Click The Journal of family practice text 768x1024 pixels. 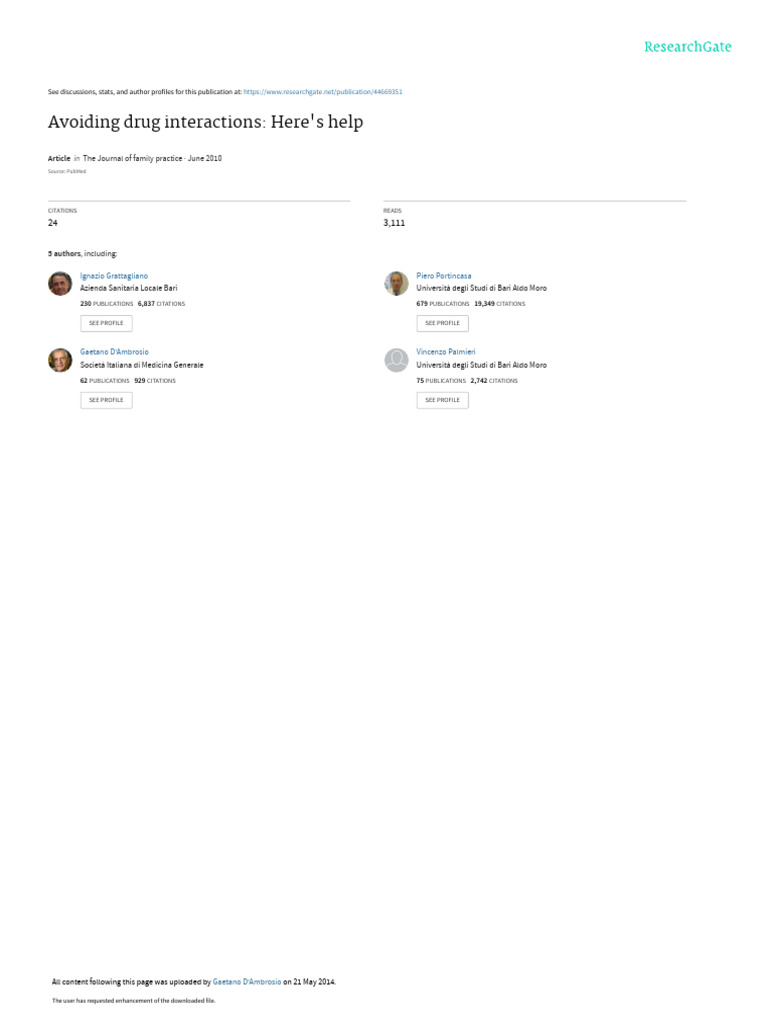point(133,159)
